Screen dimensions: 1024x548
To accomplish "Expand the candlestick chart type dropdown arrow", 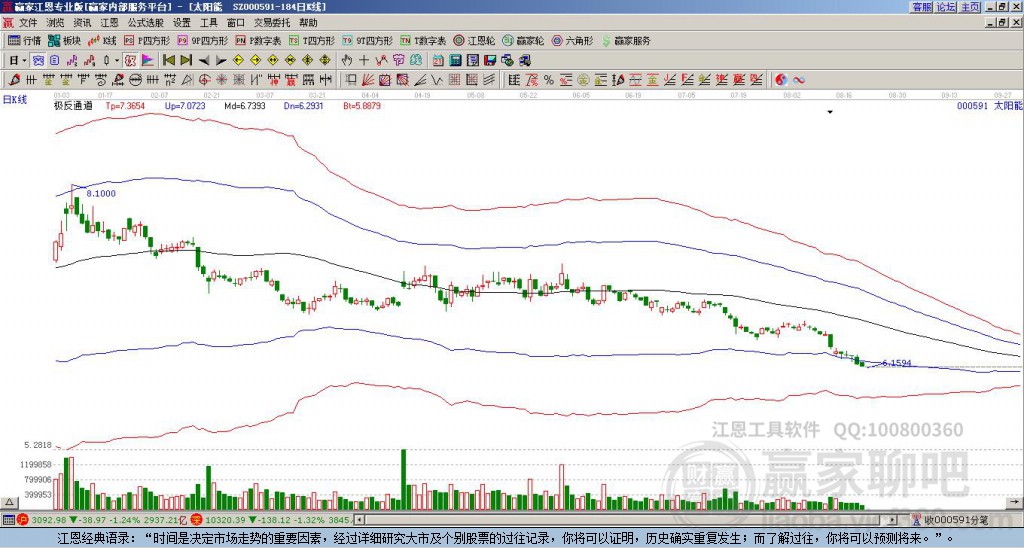I will 117,61.
